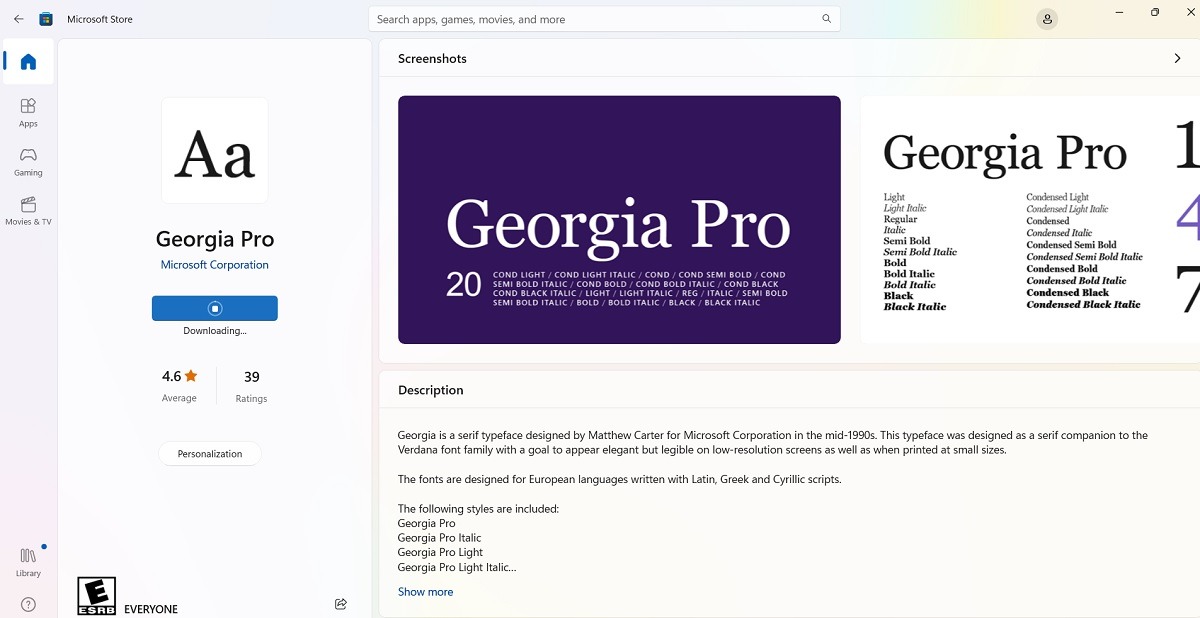The height and width of the screenshot is (618, 1200).
Task: Visit the Microsoft Corporation publisher link
Action: [214, 264]
